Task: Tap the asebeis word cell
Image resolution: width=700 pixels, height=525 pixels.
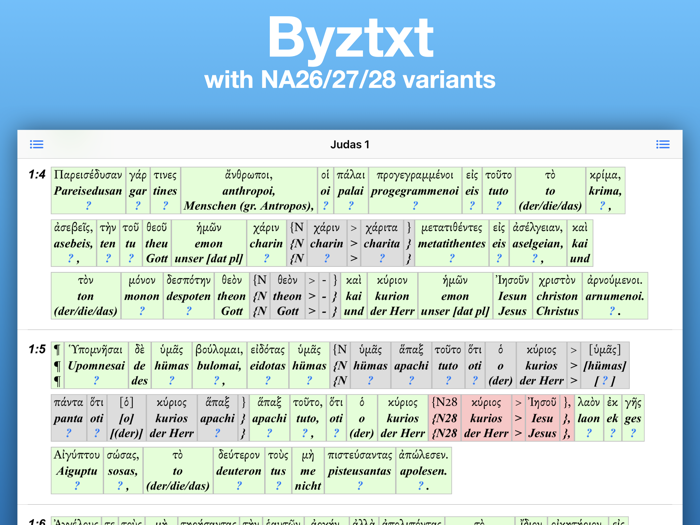Action: 74,243
